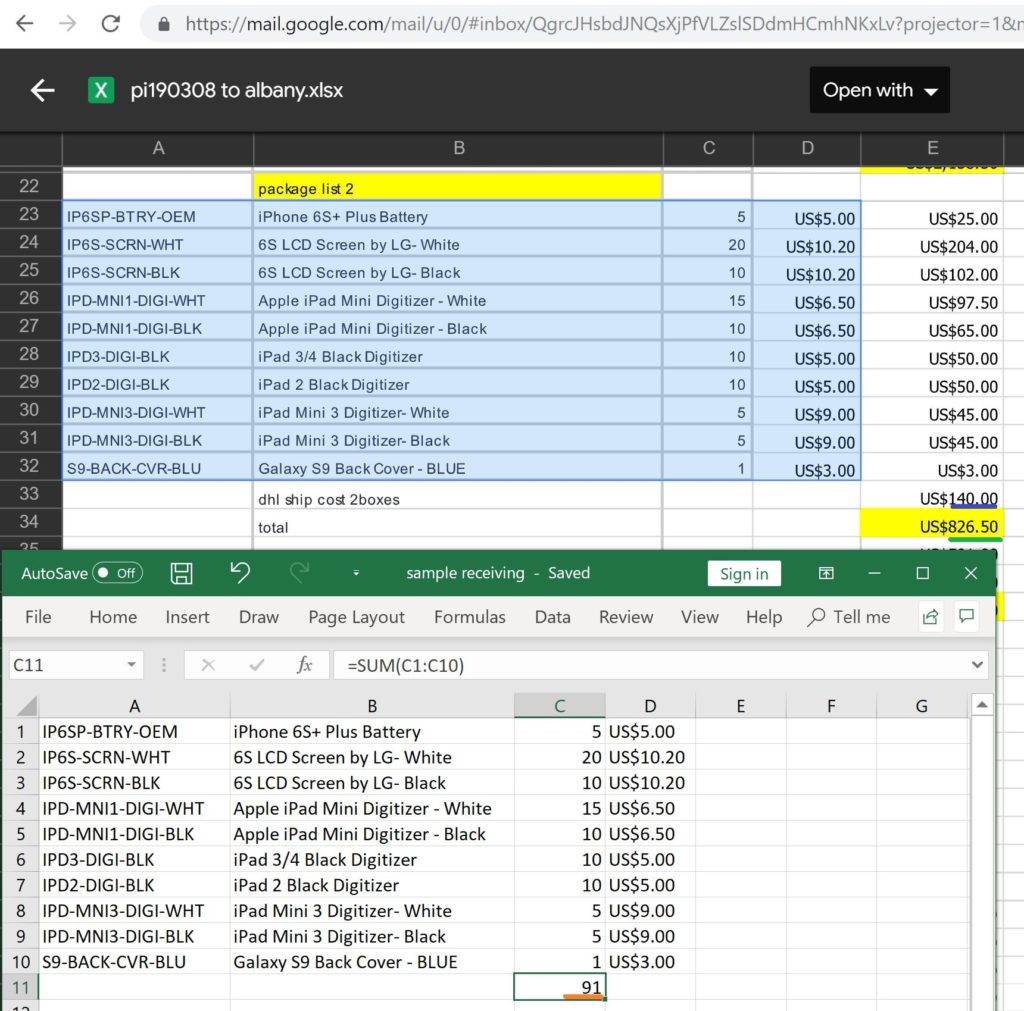Click the formula bar Cancel X icon
The height and width of the screenshot is (1011, 1024).
[x=208, y=665]
